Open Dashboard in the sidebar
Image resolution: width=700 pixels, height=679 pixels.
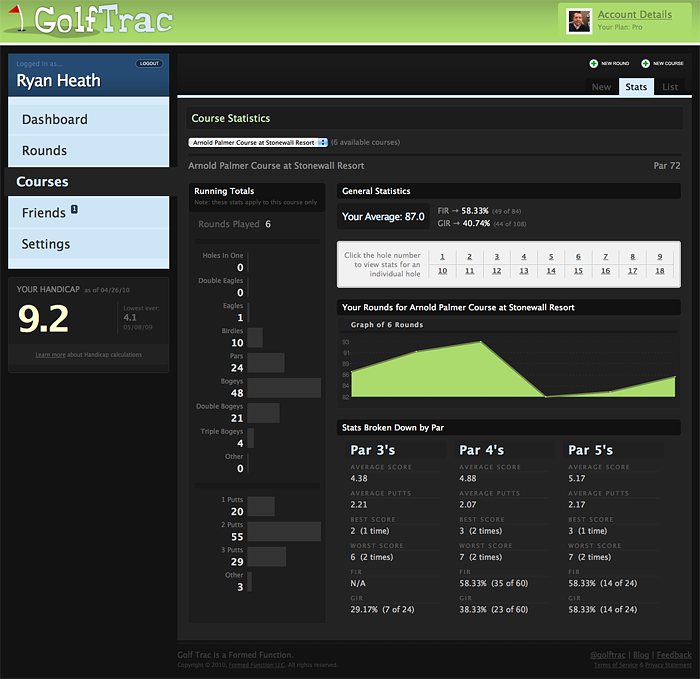point(88,119)
